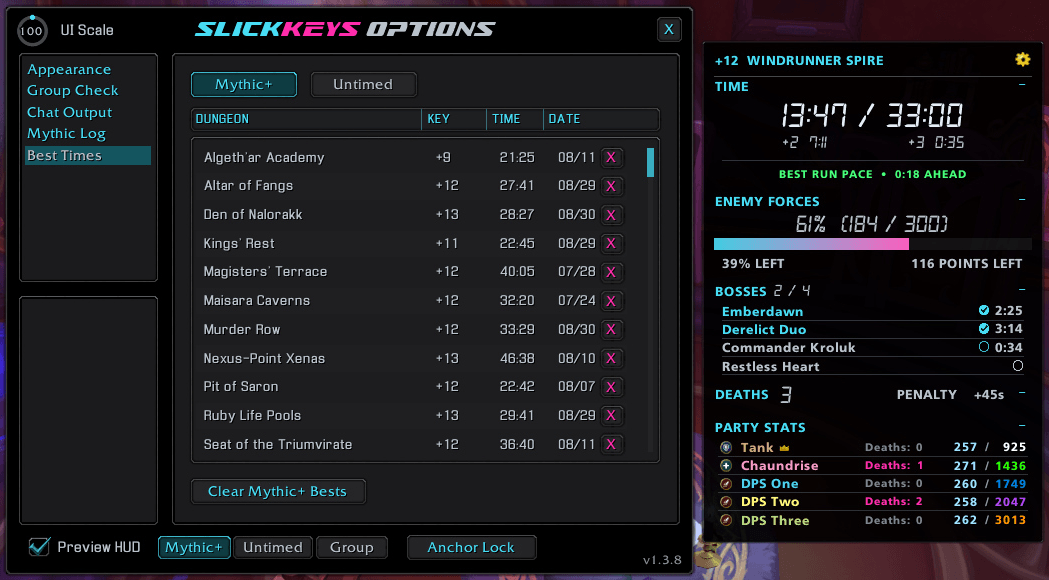
Task: Delete the Seat of the Triumvirate time
Action: point(611,444)
